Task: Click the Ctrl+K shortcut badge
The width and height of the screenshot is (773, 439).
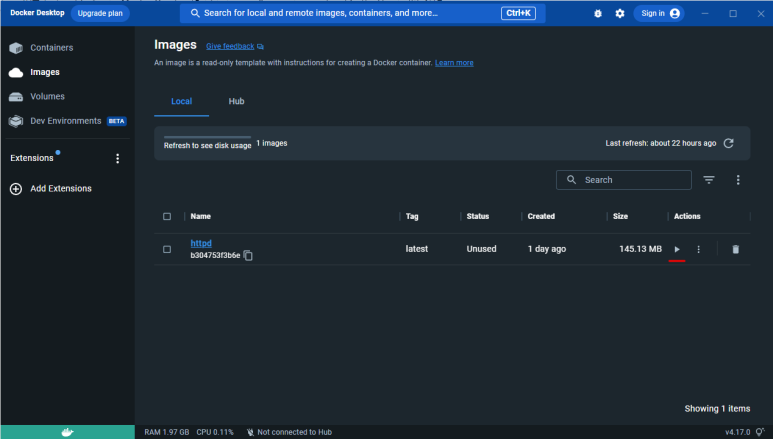Action: tap(518, 13)
